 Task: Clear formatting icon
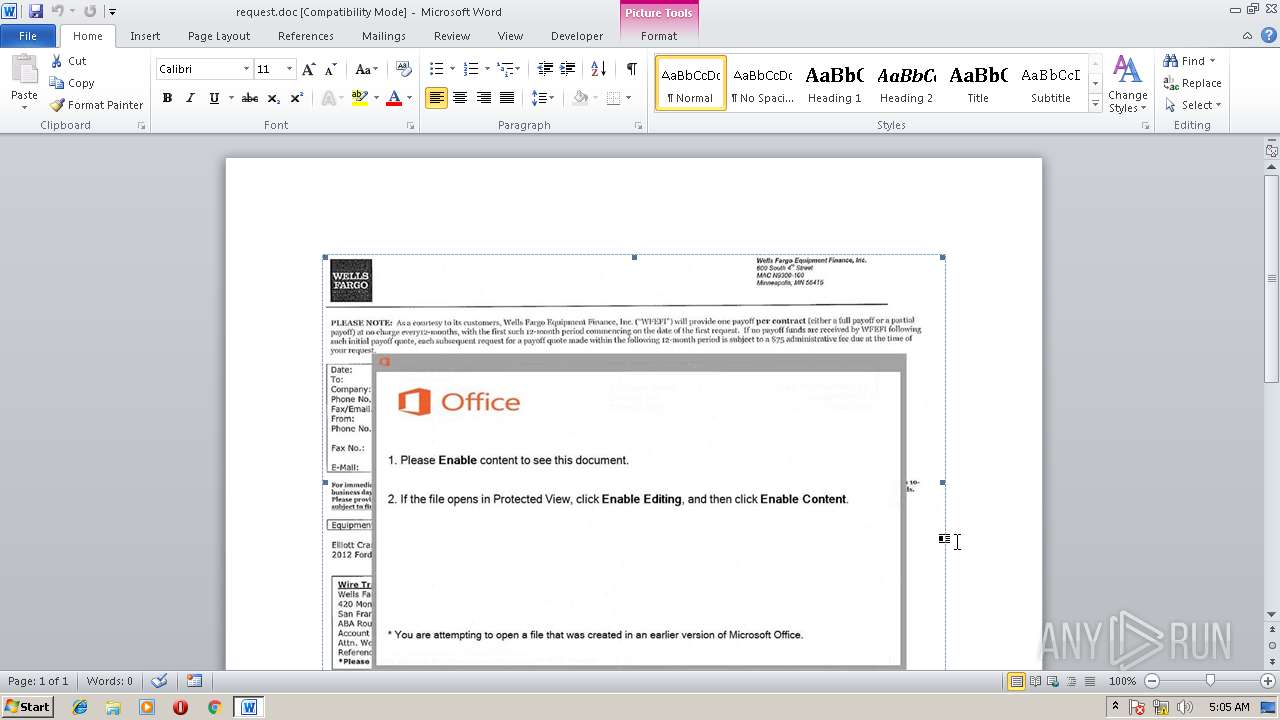point(403,69)
